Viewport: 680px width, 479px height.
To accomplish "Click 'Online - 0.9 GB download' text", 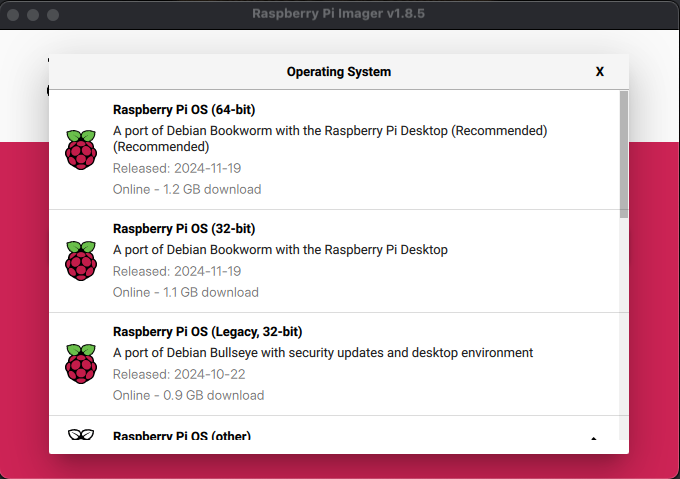I will coord(188,395).
